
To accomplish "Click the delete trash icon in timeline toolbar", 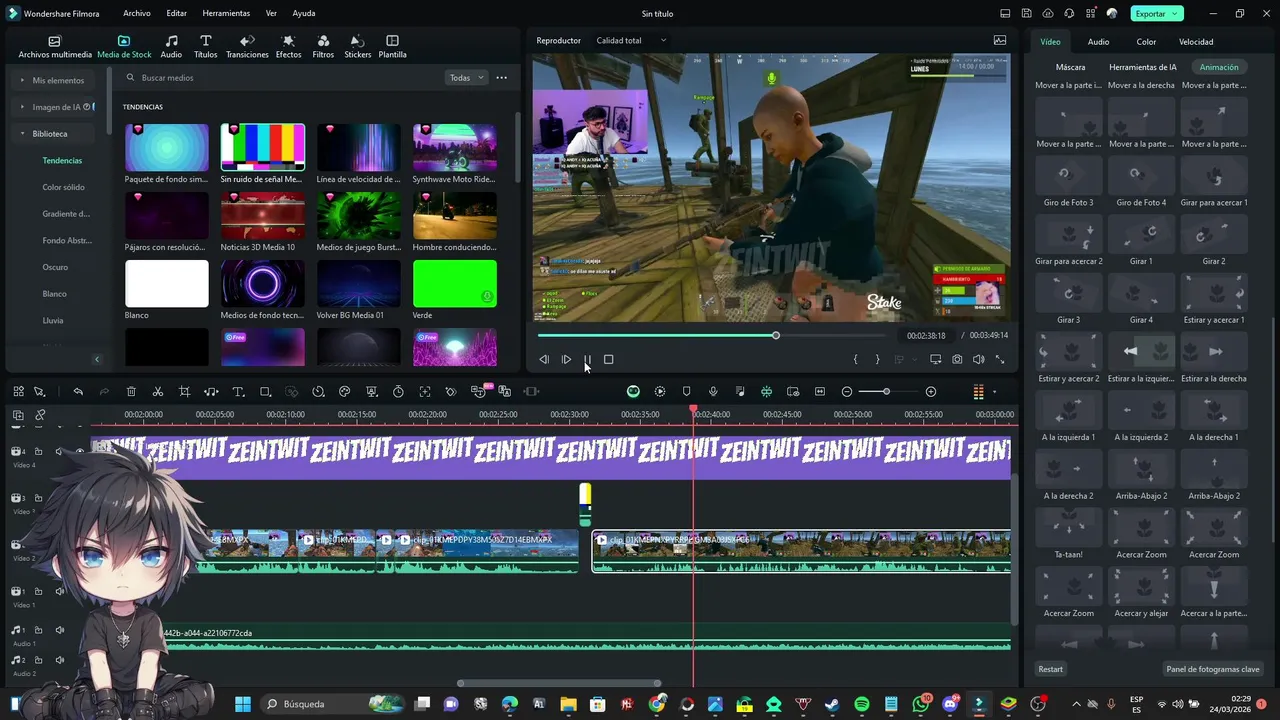I will coord(131,392).
